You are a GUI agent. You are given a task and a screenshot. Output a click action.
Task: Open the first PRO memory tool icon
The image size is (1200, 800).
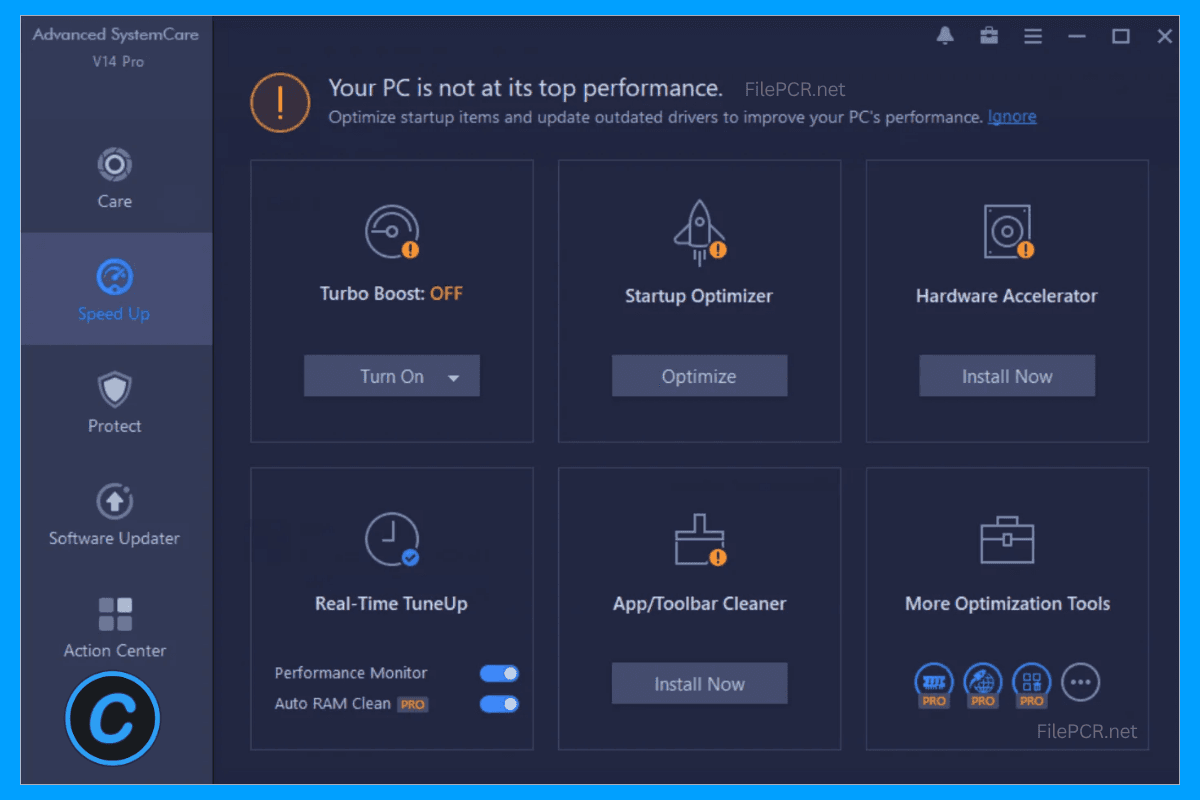click(x=933, y=684)
